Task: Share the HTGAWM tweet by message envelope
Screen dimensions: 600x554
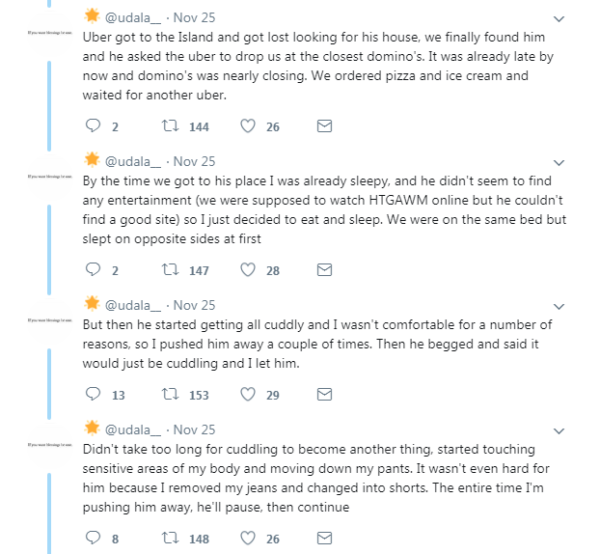Action: (324, 270)
